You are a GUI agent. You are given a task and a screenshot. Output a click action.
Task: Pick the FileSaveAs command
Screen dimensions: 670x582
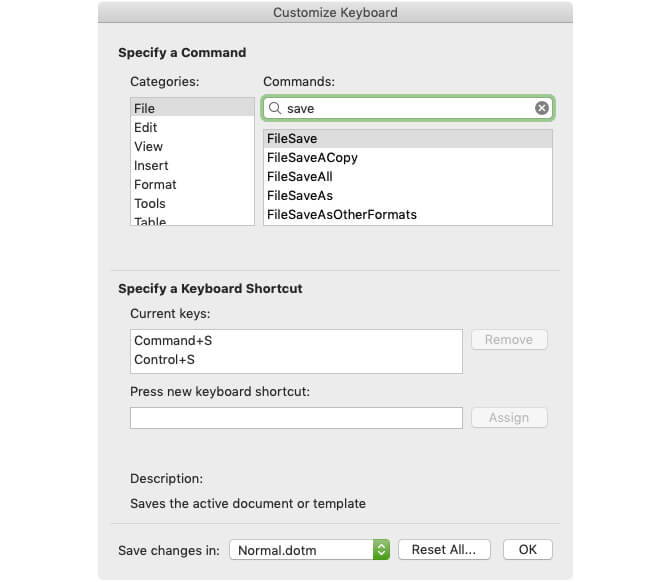click(x=300, y=196)
